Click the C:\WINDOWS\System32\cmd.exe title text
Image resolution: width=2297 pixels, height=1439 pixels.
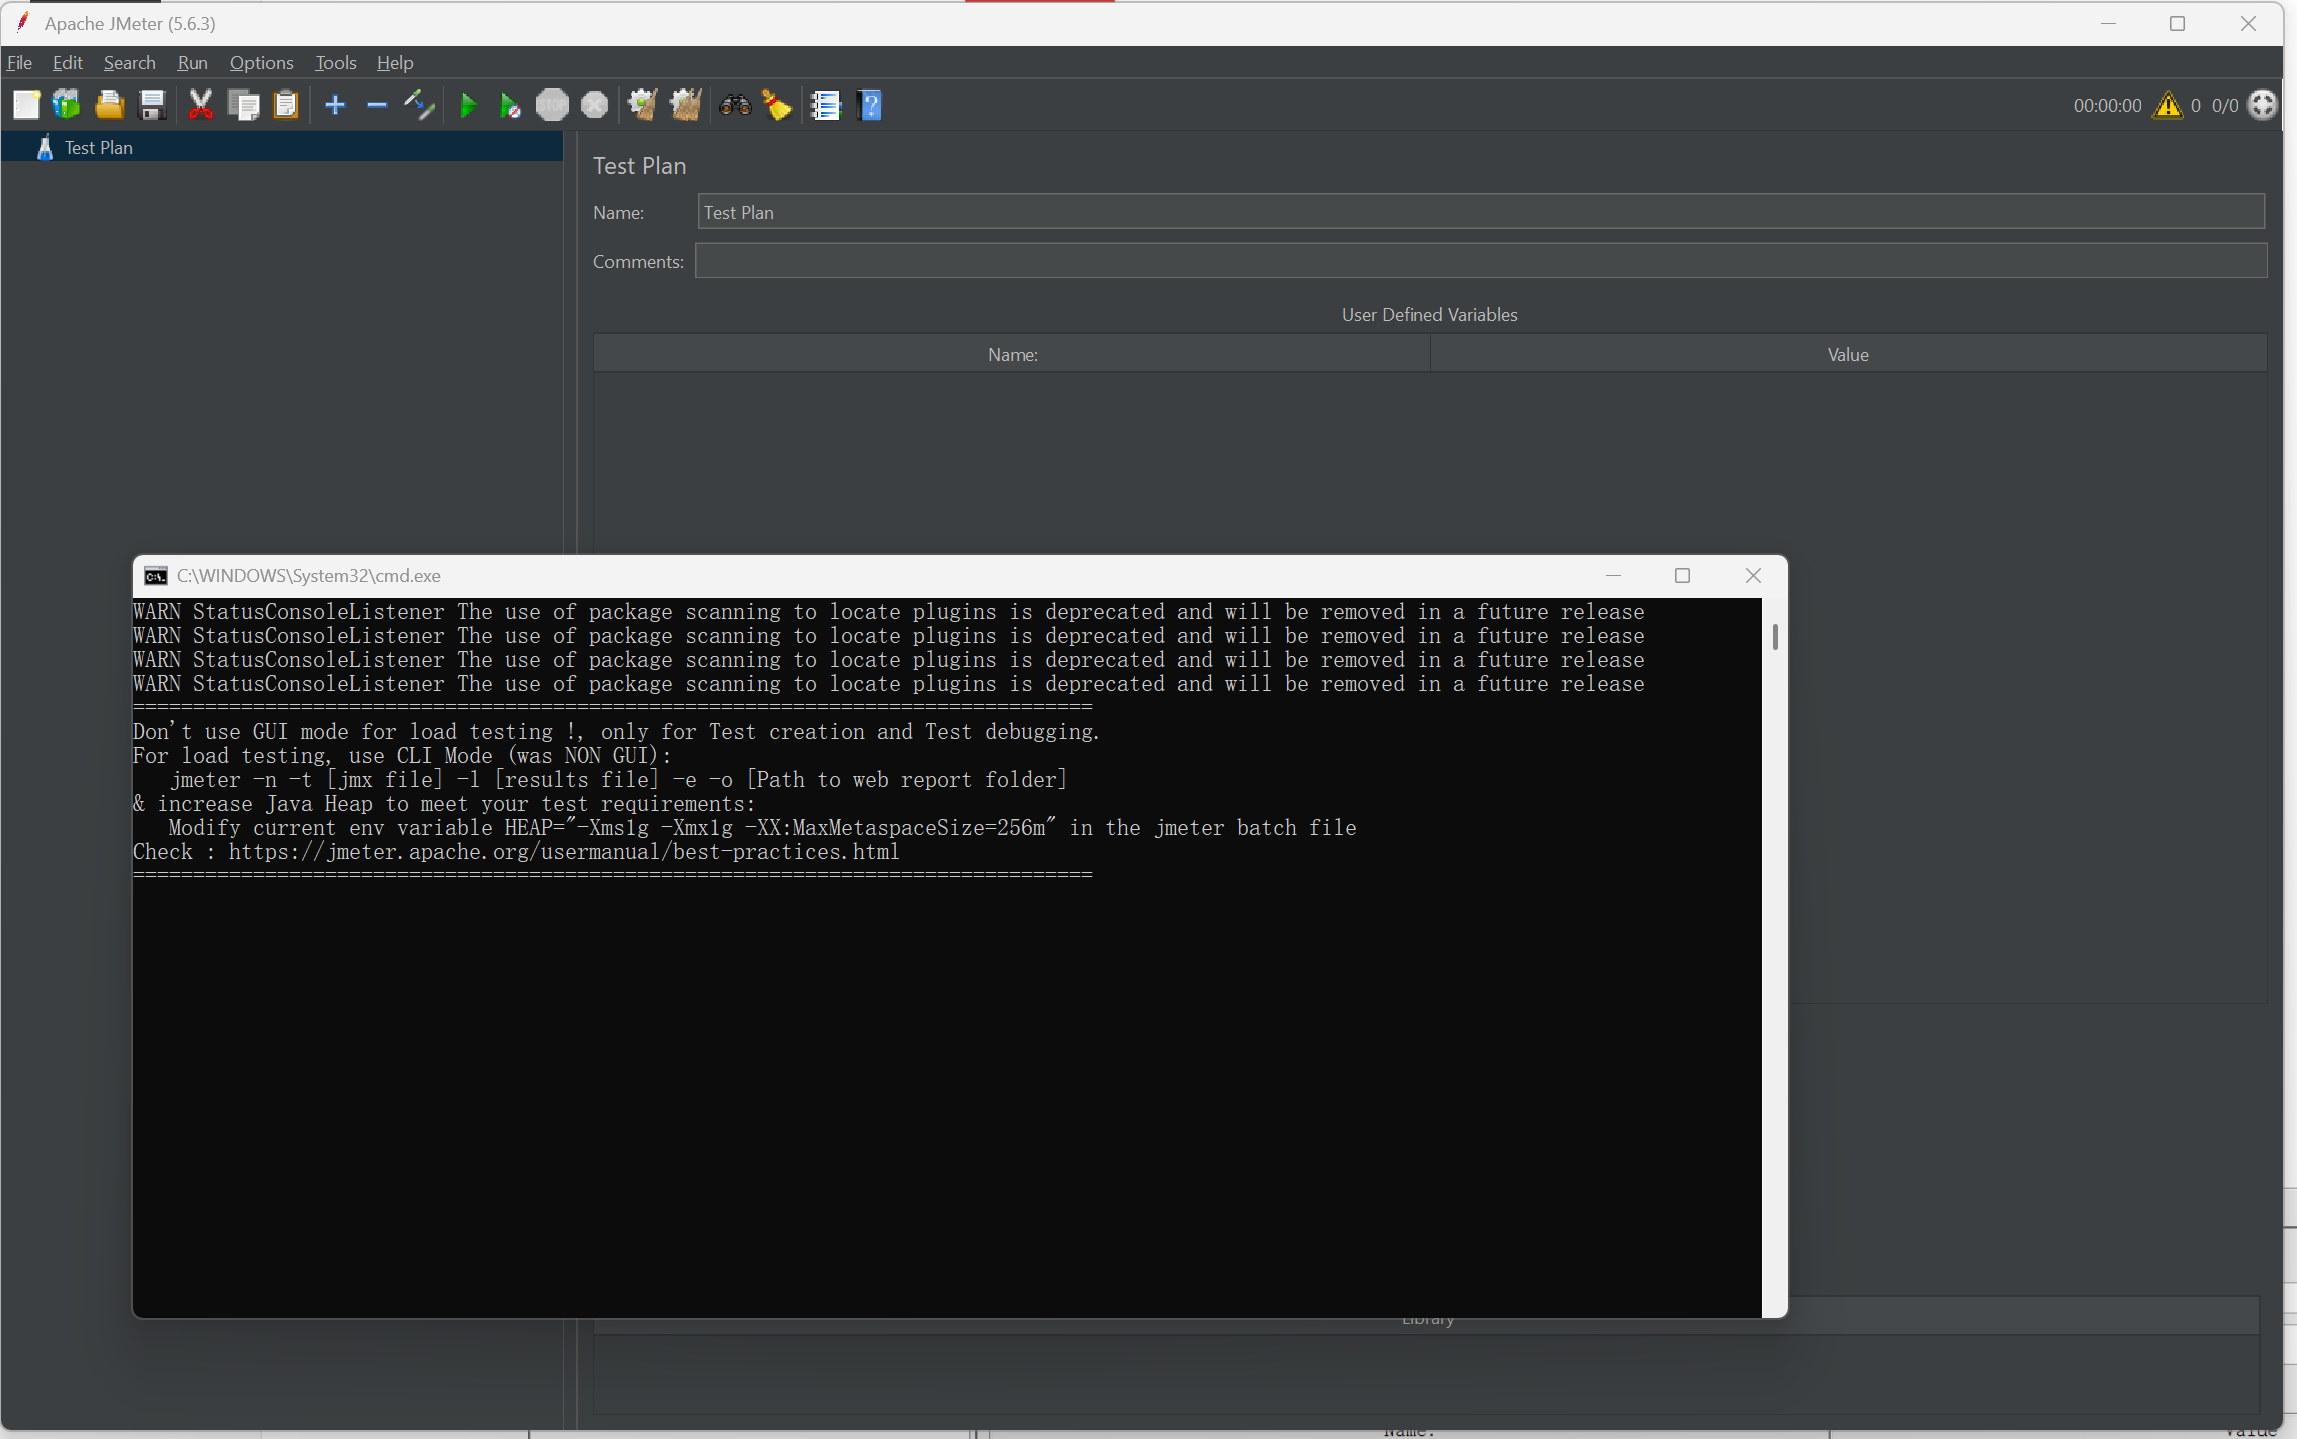point(308,576)
